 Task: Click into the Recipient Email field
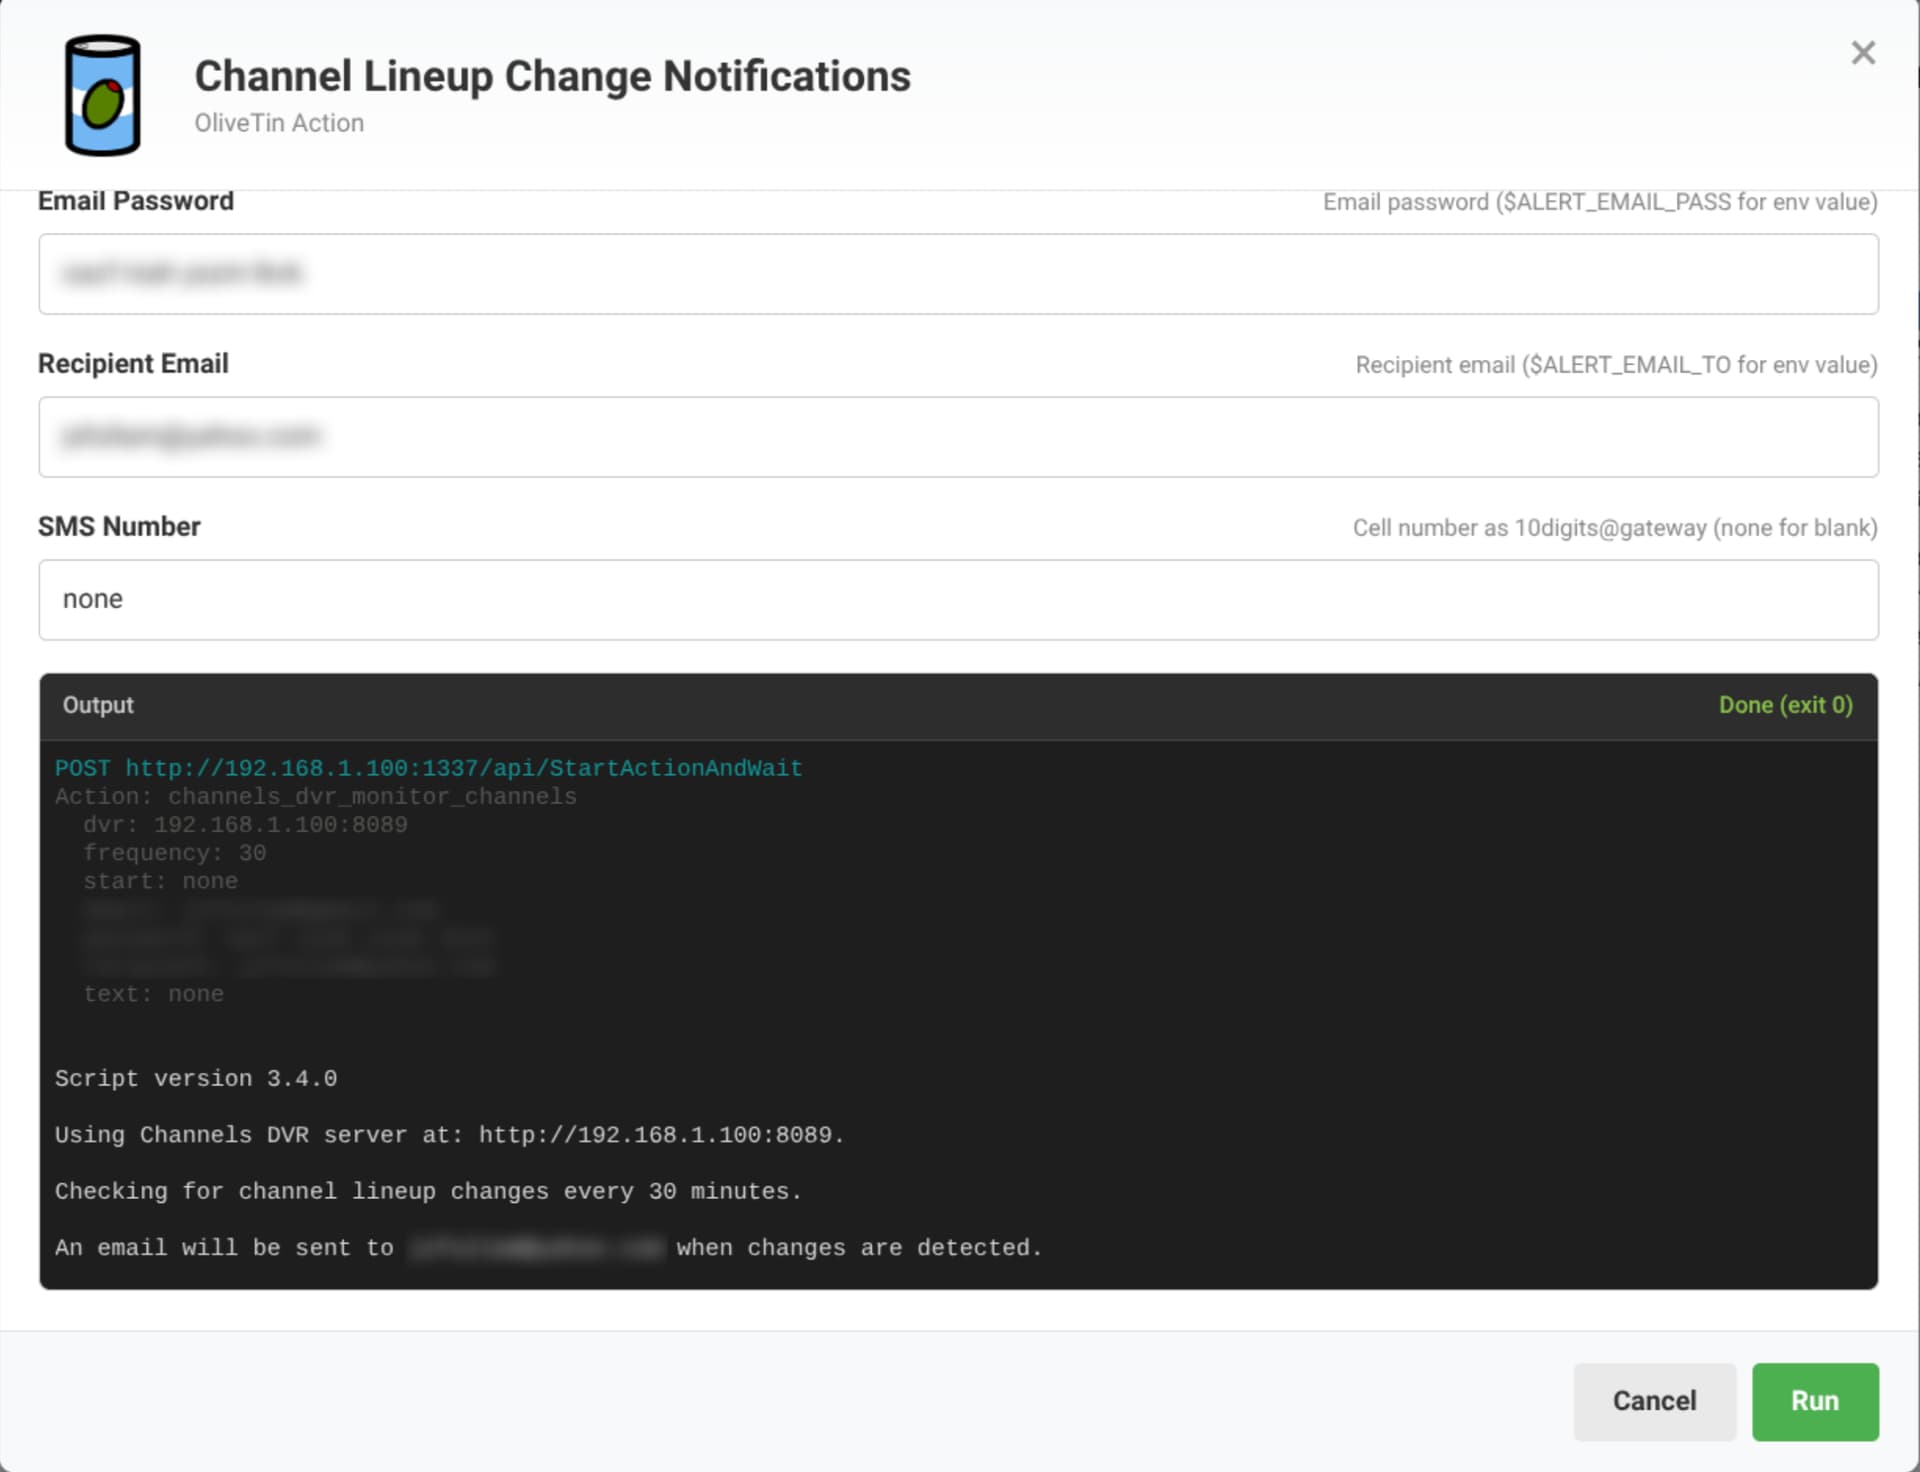click(958, 437)
